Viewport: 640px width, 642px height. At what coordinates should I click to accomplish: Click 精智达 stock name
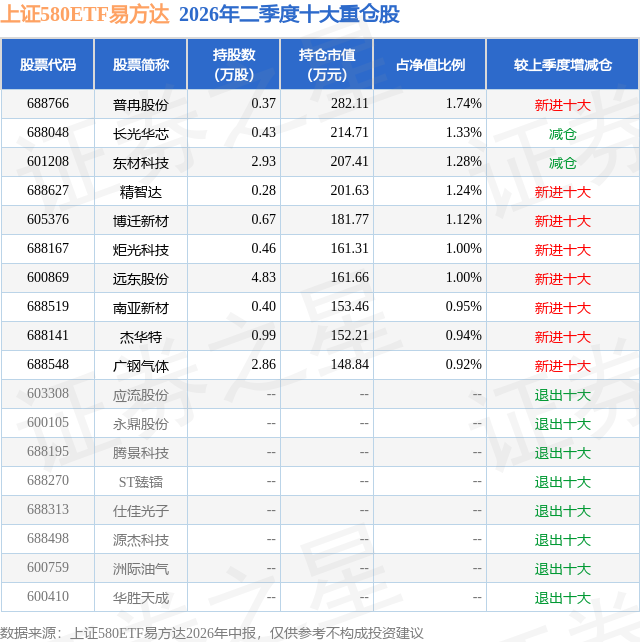pyautogui.click(x=141, y=192)
